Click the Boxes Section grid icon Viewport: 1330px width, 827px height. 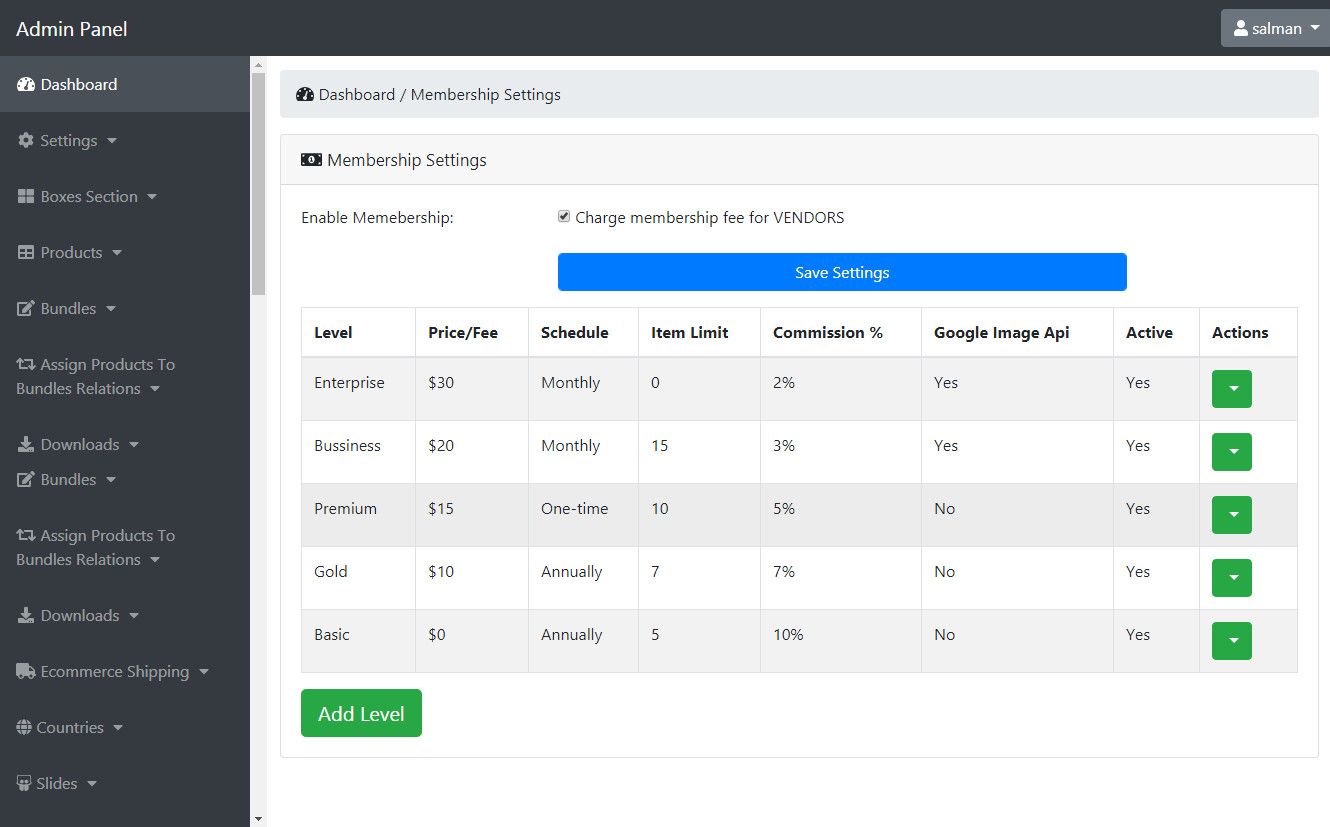(x=26, y=197)
